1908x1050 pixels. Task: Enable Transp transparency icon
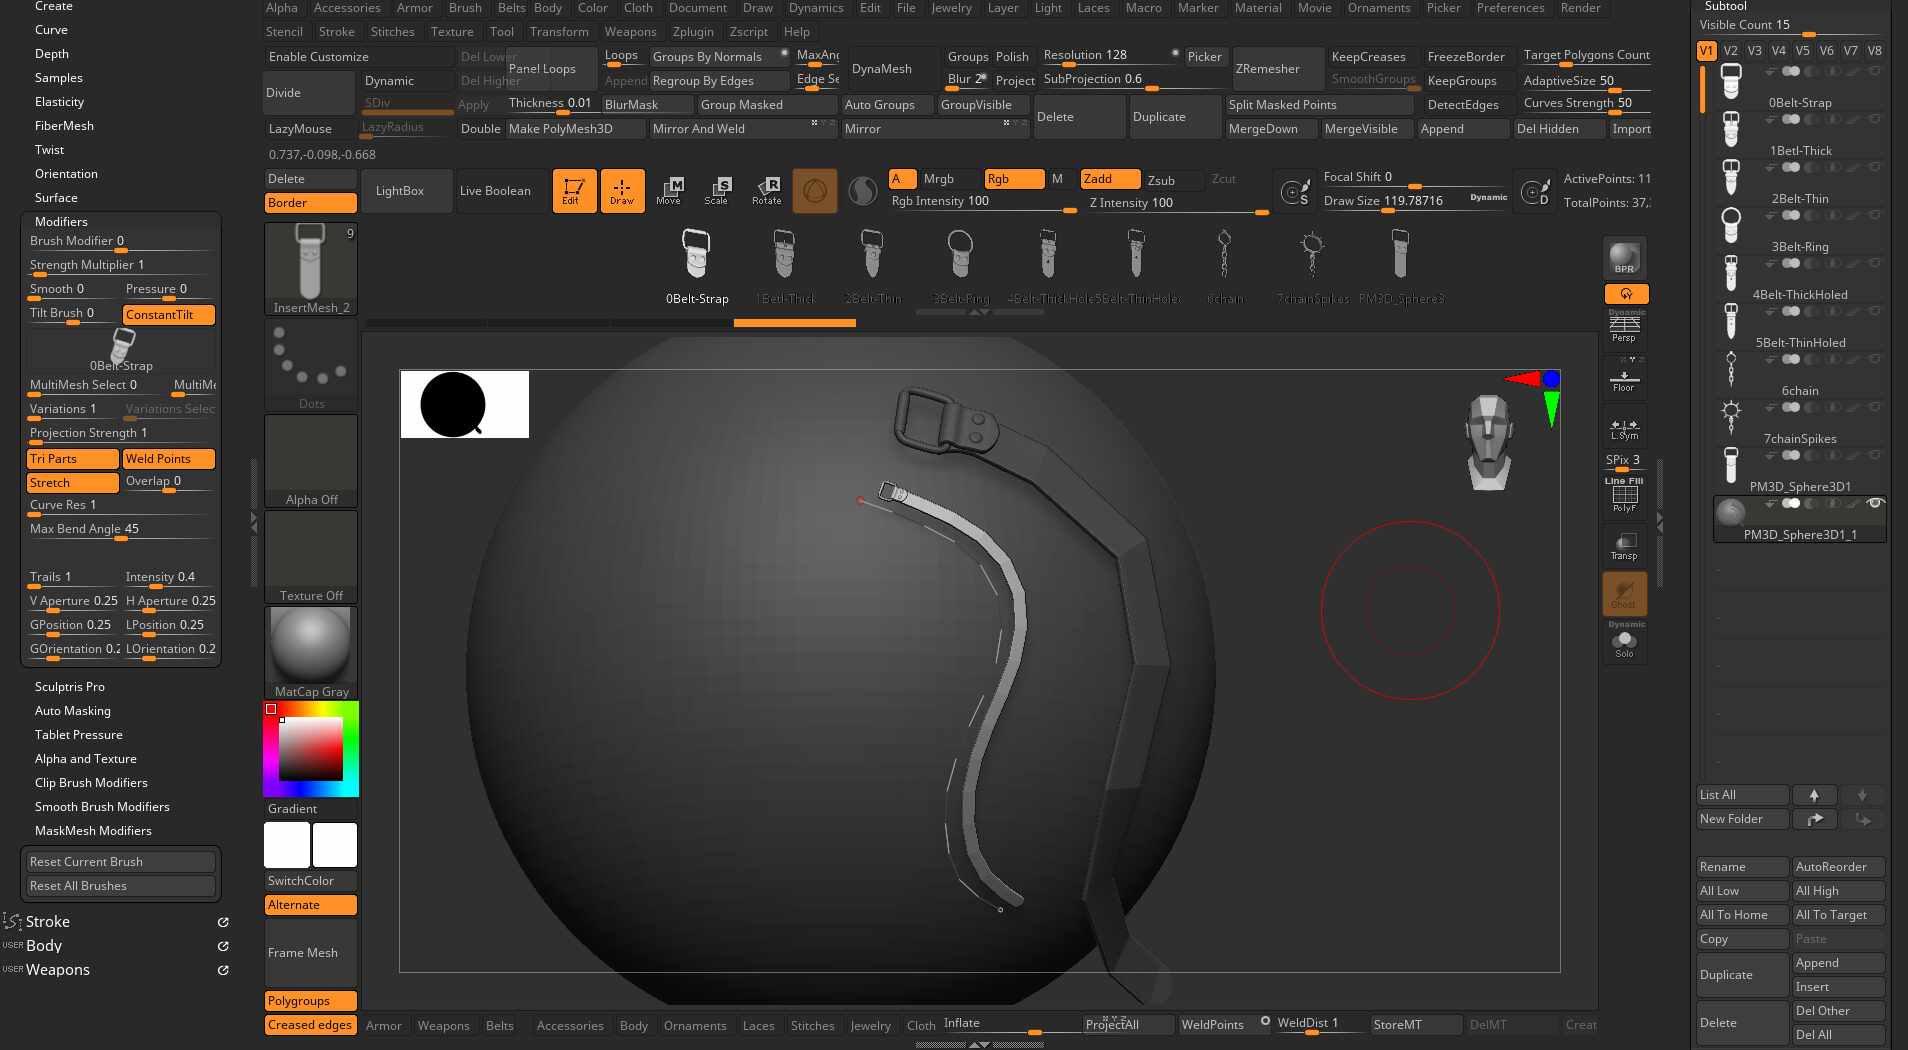click(x=1624, y=545)
